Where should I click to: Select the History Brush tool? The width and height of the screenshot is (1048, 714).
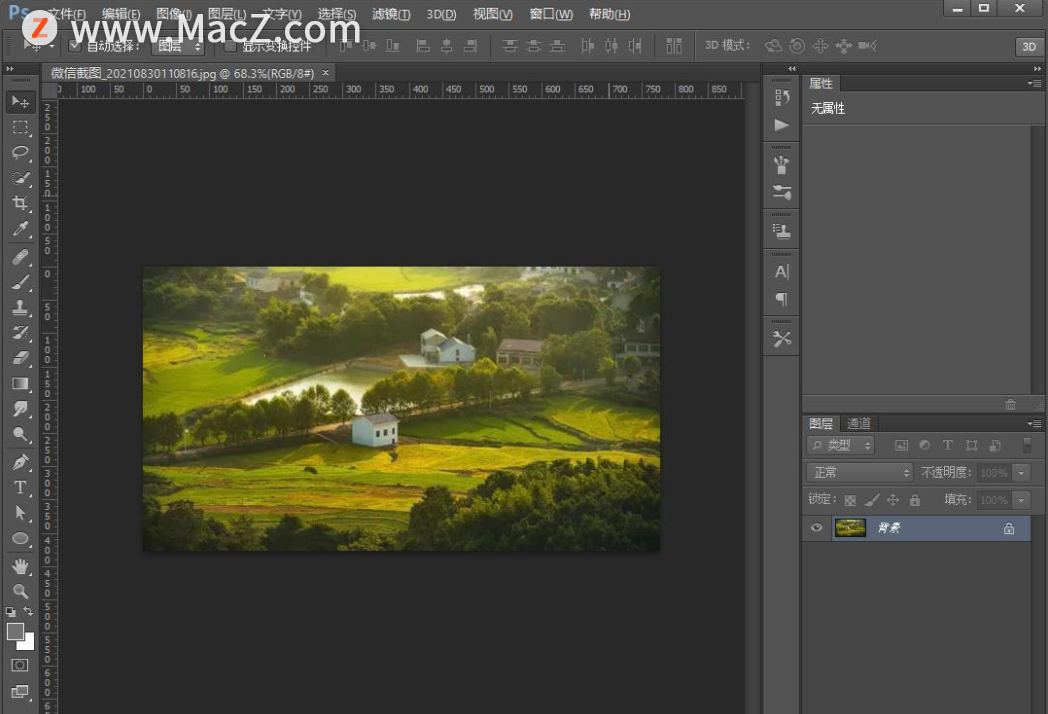[20, 333]
